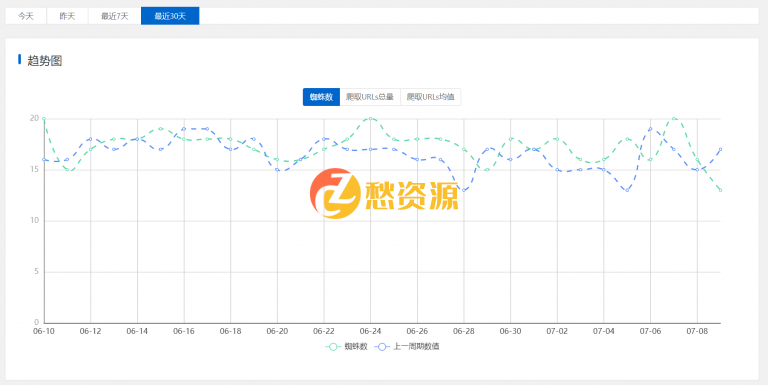Click x-axis label 06-12
Image resolution: width=768 pixels, height=385 pixels.
(x=91, y=331)
